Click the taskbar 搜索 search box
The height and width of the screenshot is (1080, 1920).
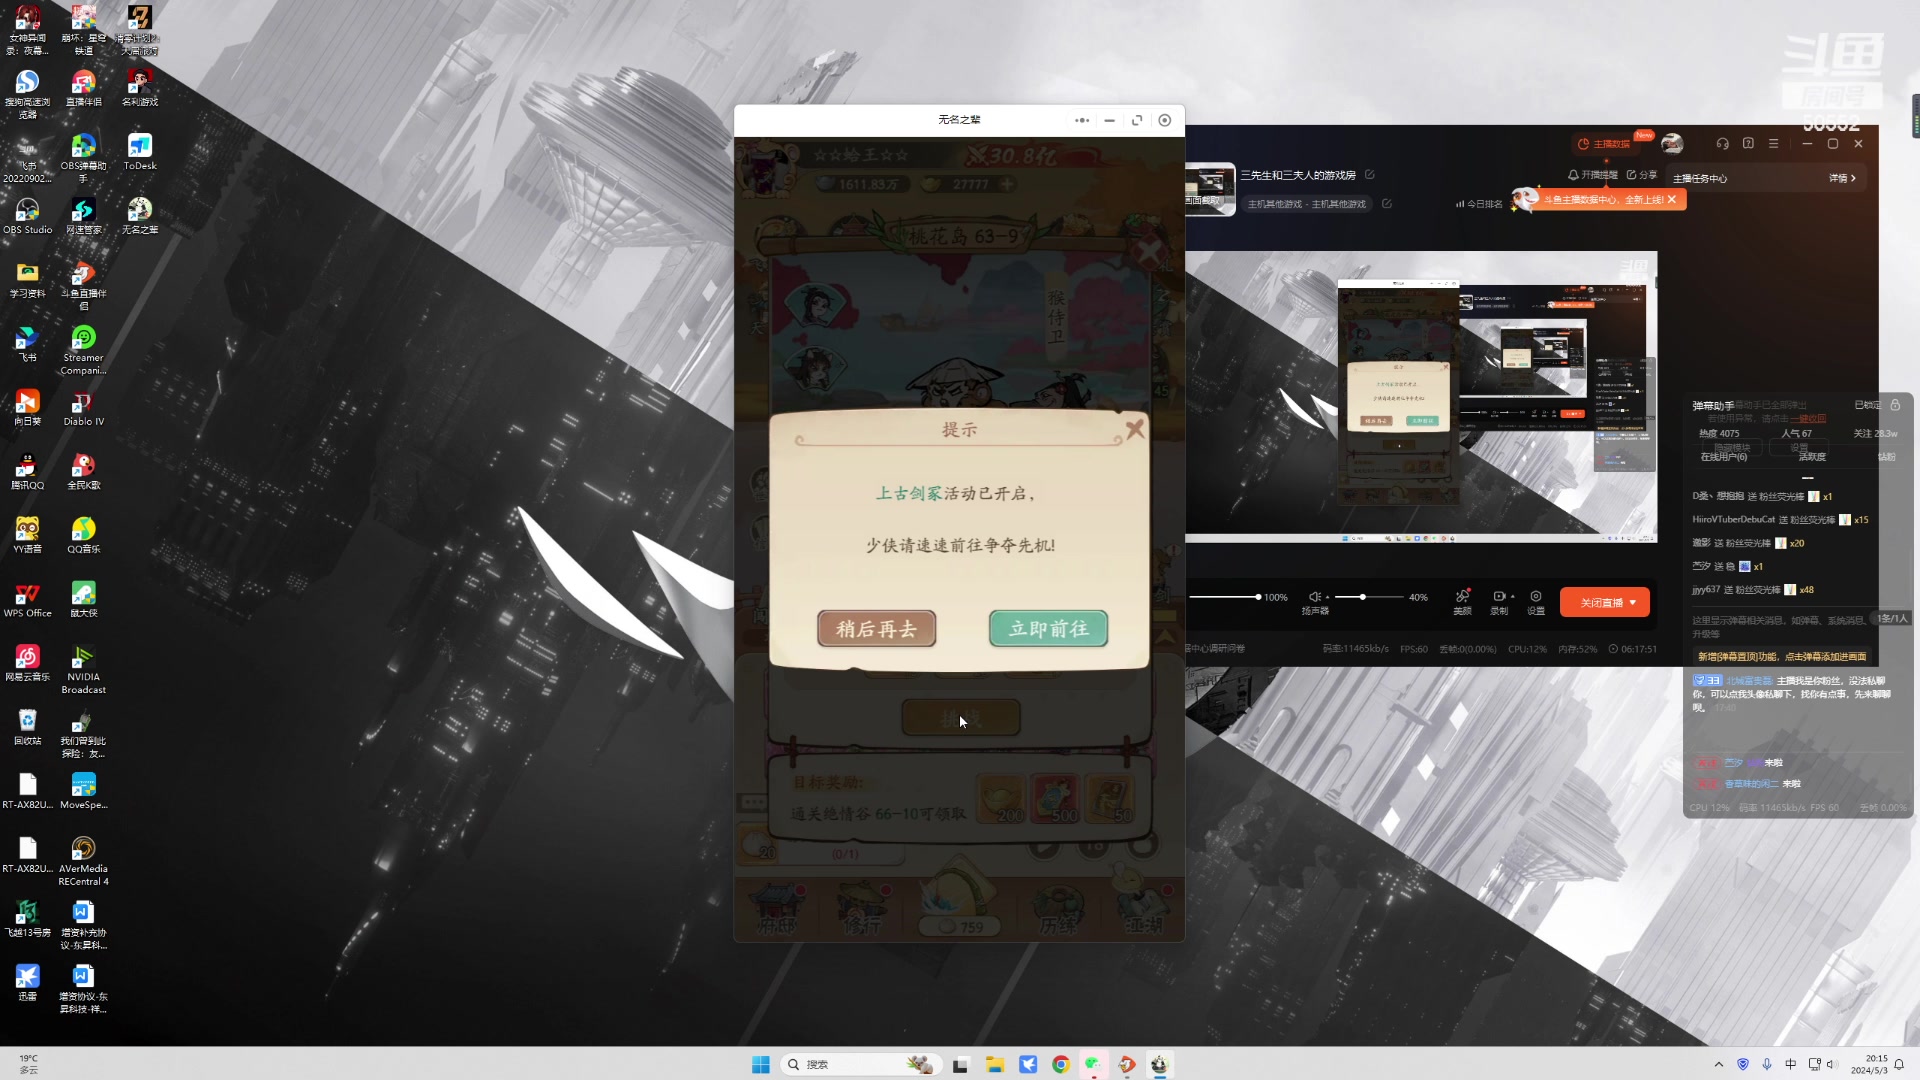862,1064
